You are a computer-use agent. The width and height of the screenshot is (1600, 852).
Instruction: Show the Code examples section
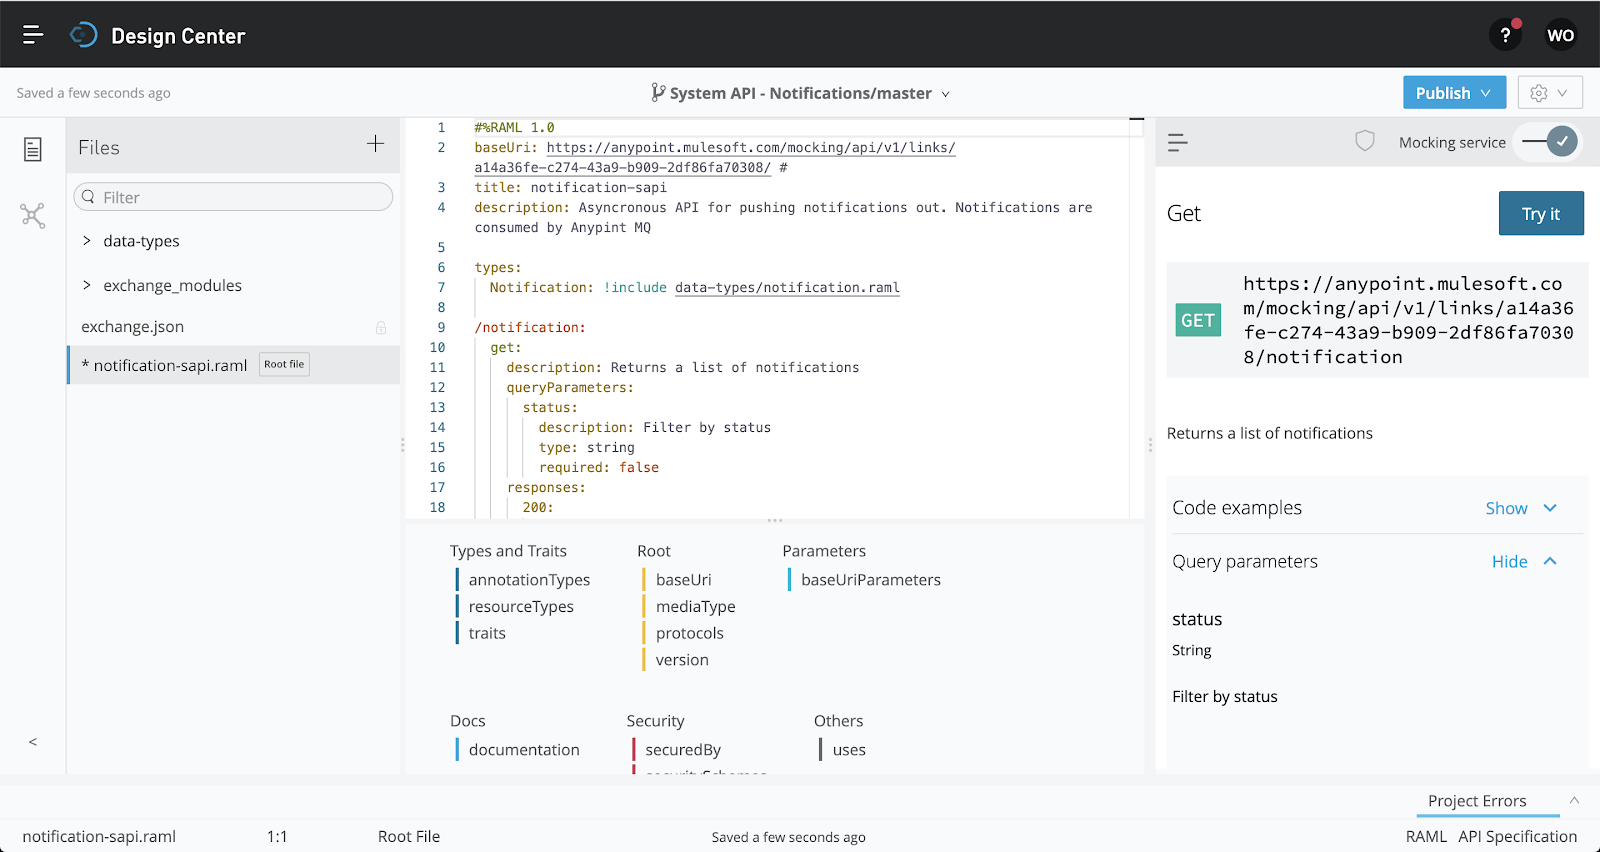[1520, 508]
